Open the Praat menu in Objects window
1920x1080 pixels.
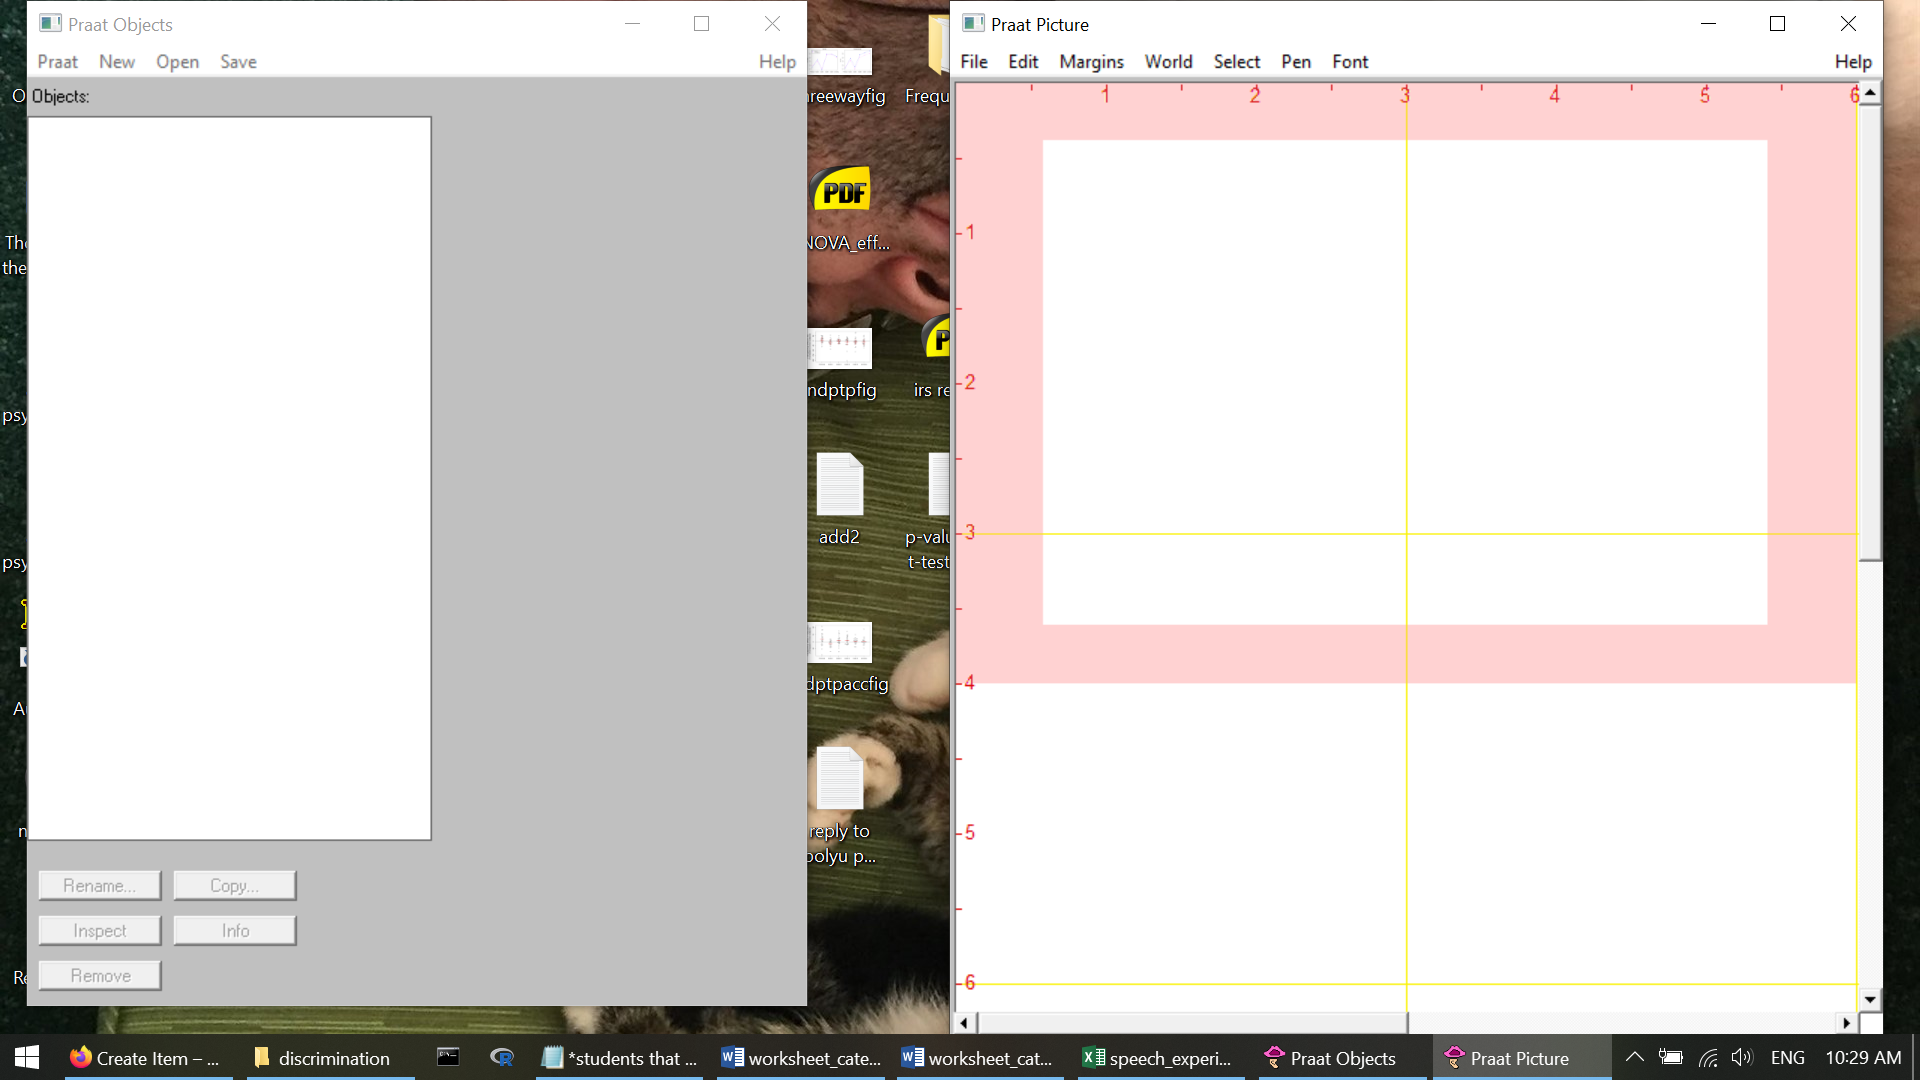(x=57, y=61)
